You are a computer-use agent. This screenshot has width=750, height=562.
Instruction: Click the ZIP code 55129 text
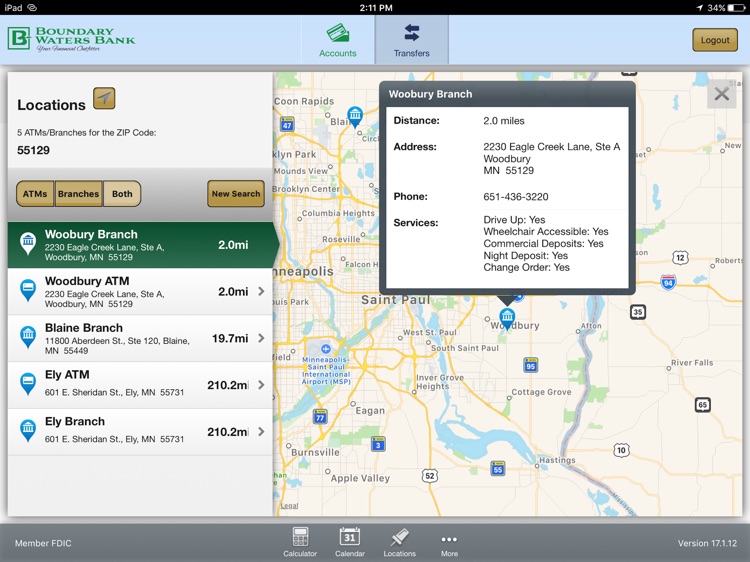tap(33, 150)
